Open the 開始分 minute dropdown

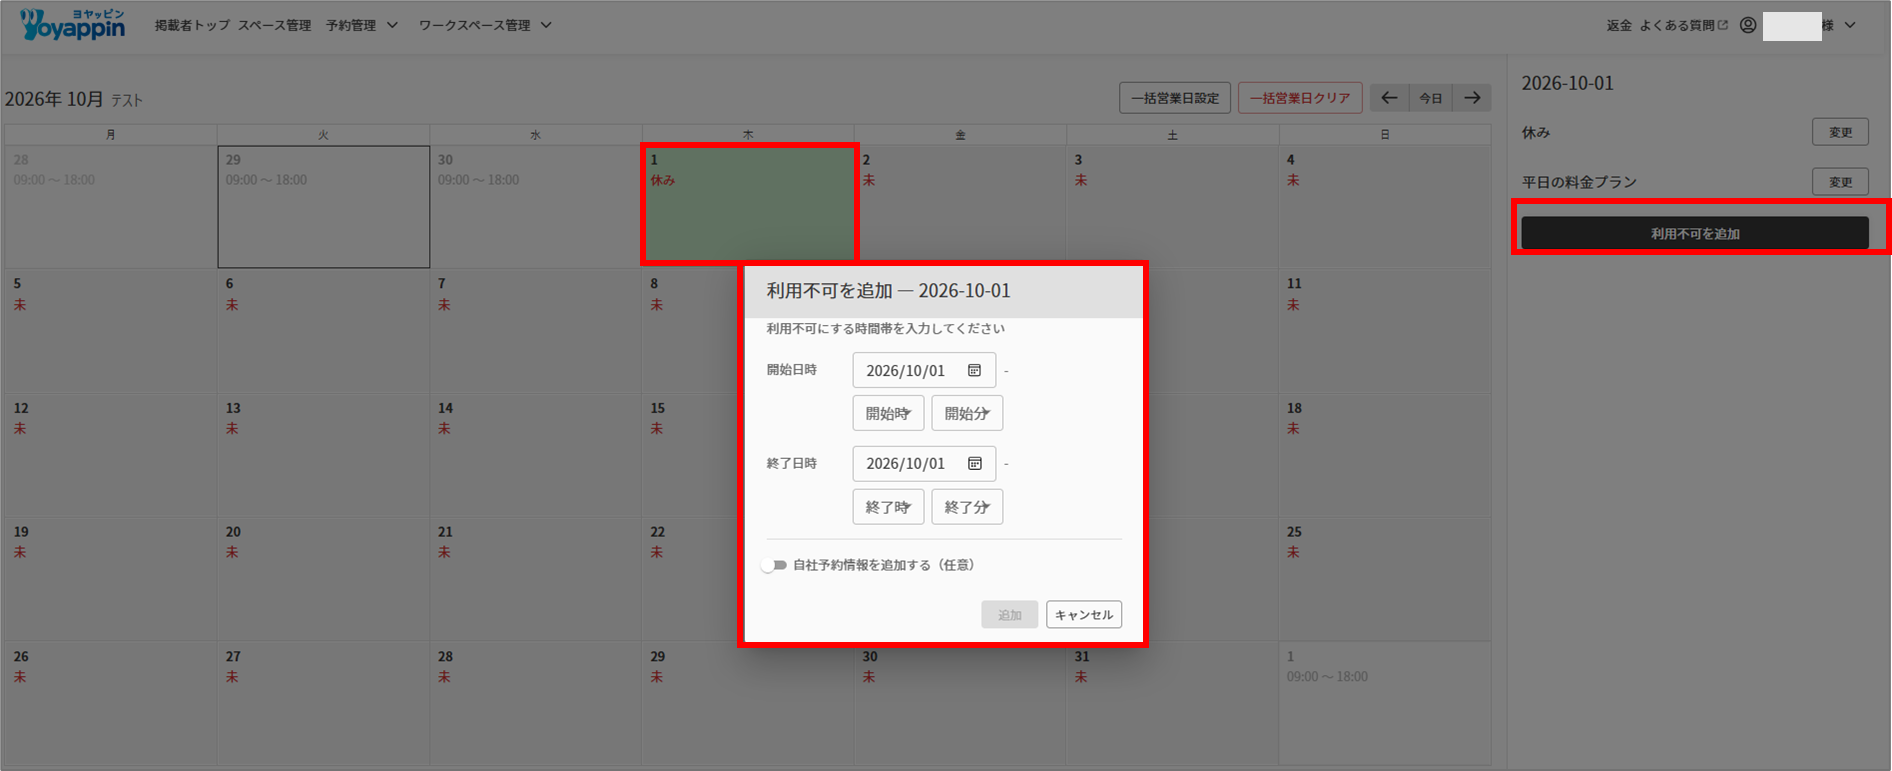[x=967, y=413]
